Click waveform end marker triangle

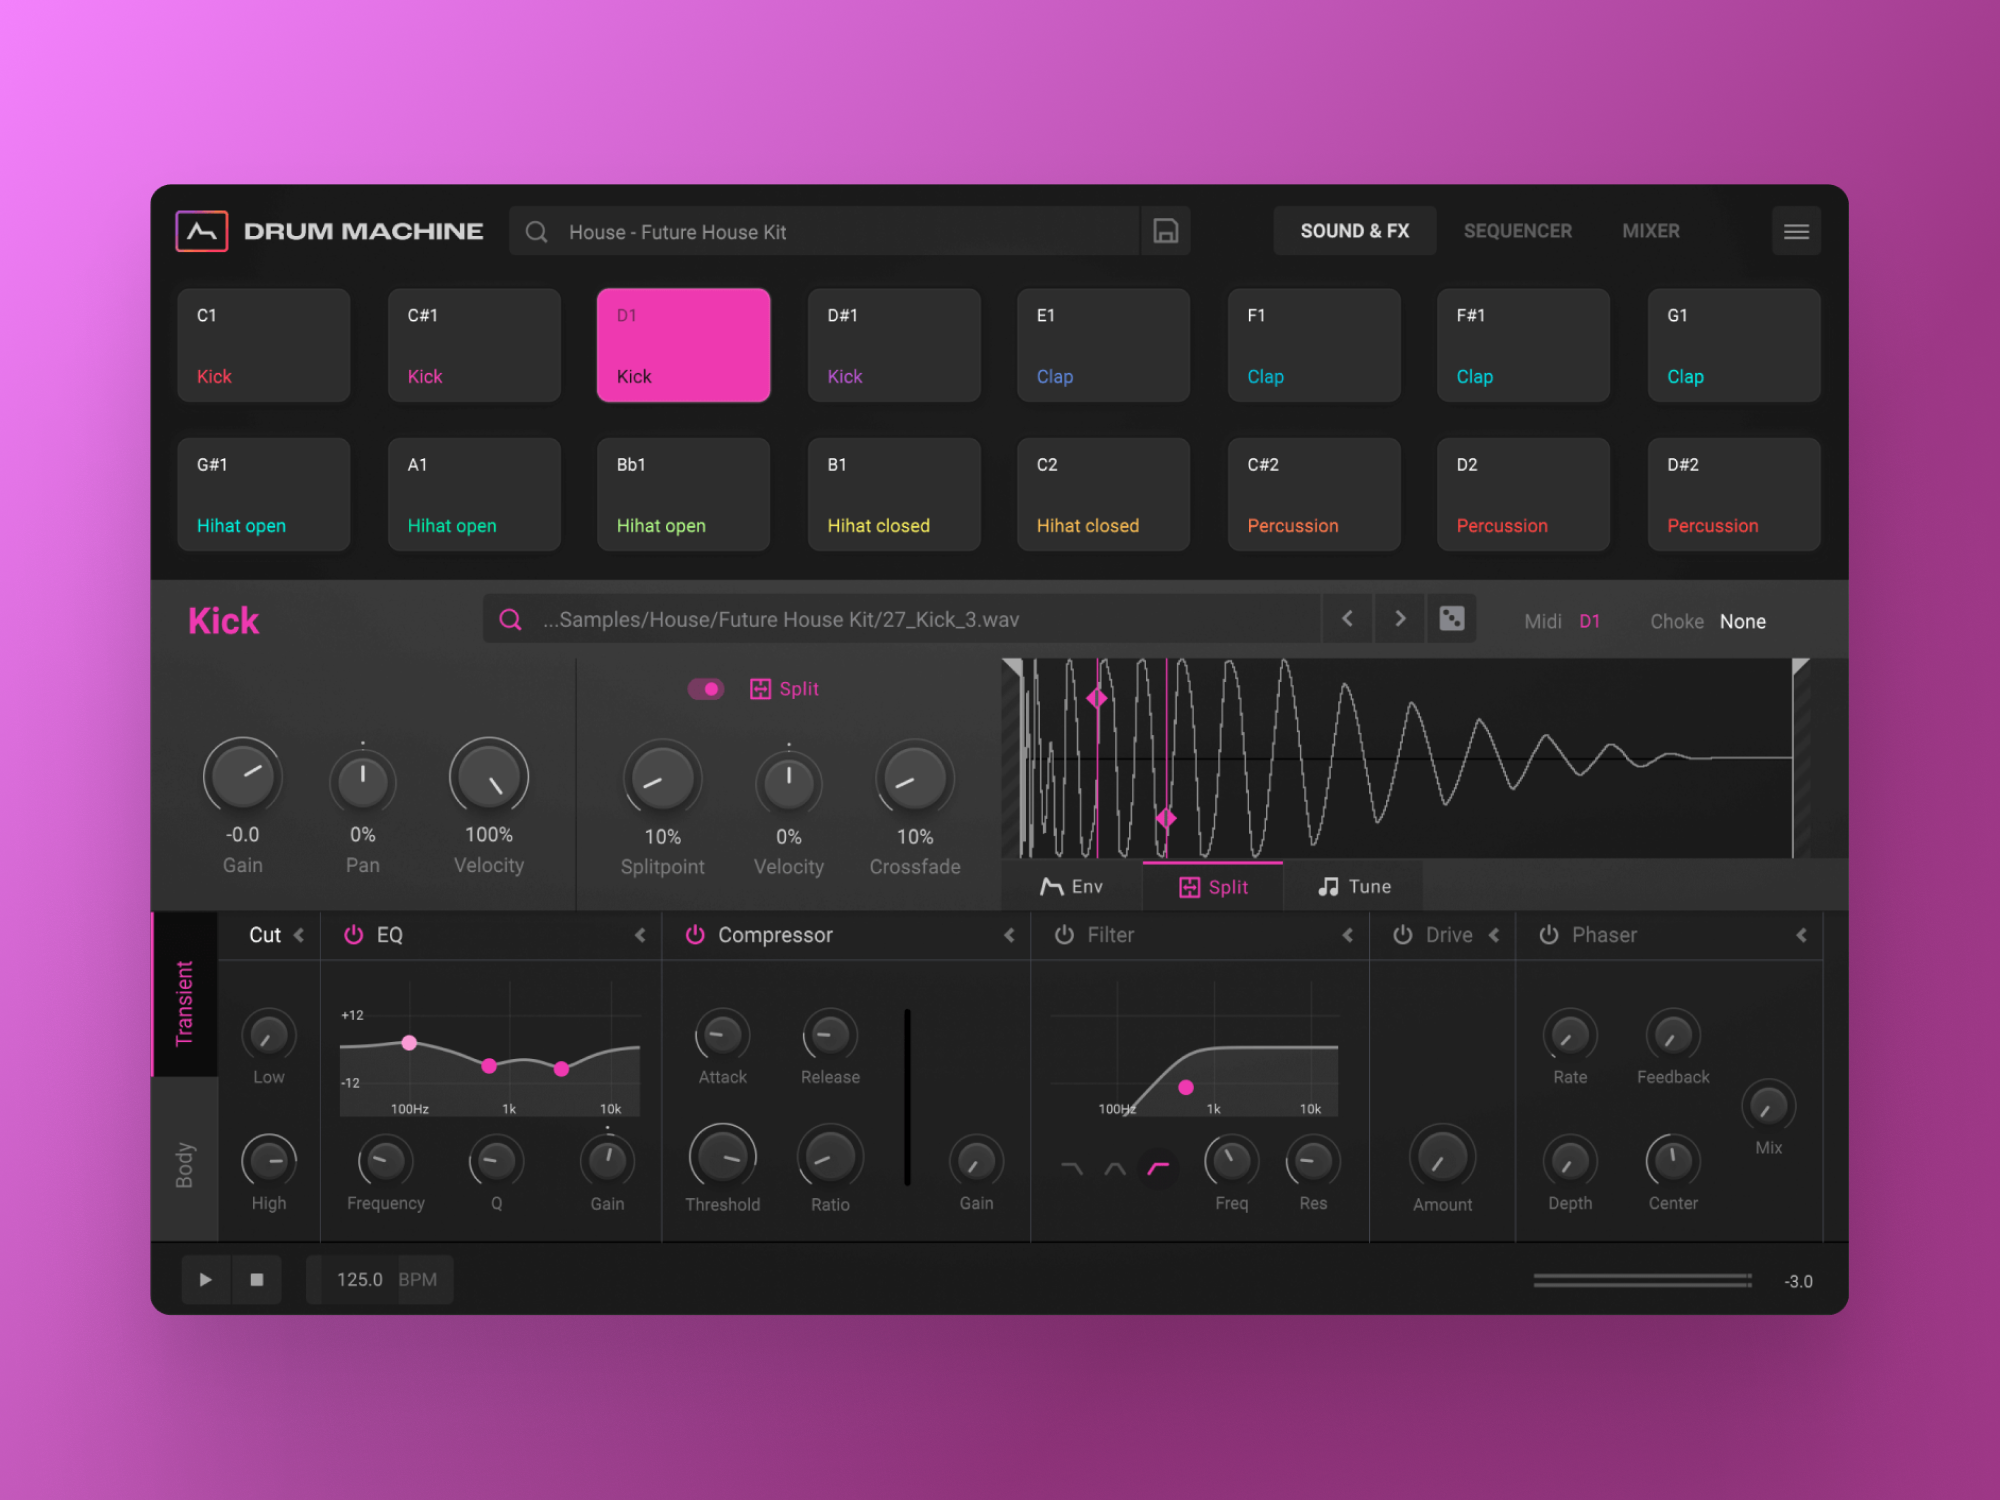[1800, 668]
